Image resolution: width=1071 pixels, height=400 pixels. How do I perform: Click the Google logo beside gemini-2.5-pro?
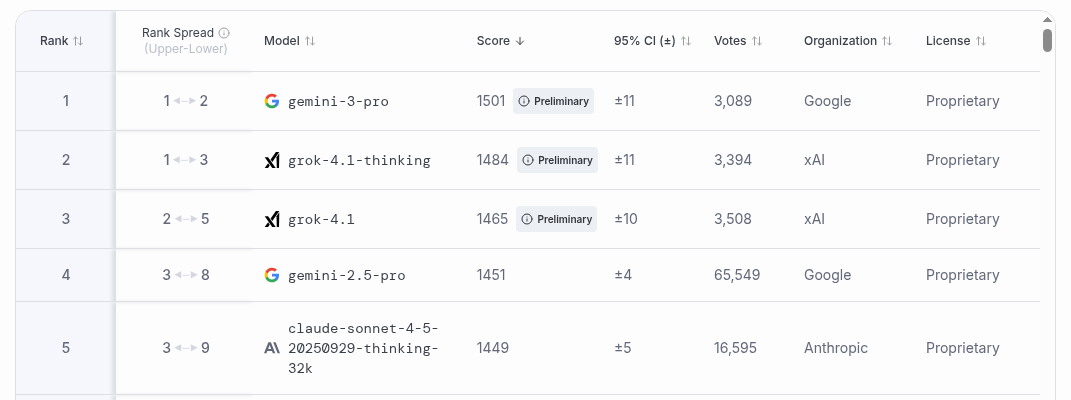271,275
